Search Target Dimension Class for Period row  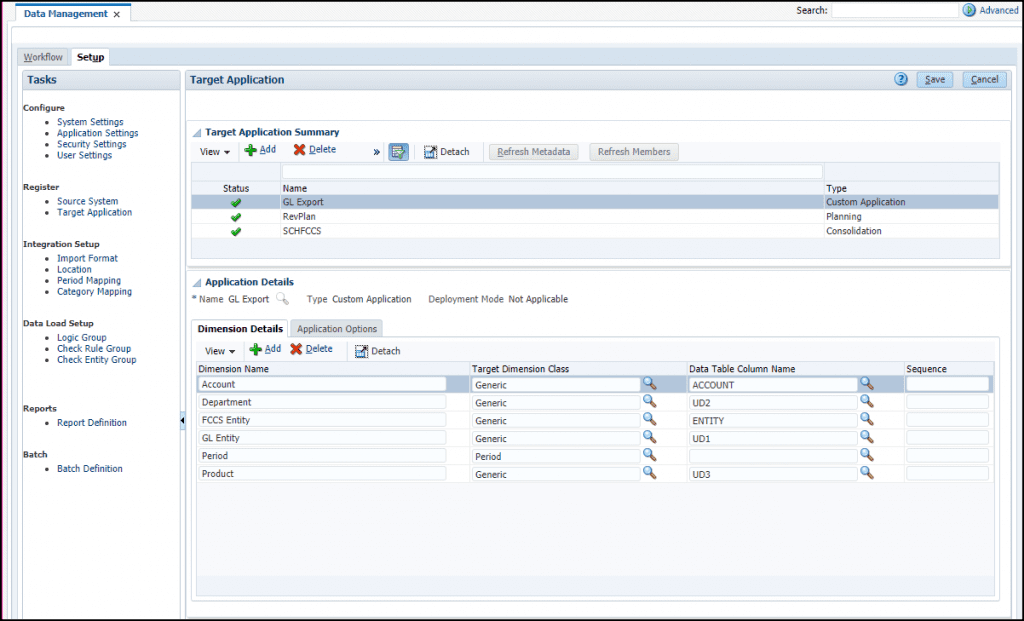650,454
